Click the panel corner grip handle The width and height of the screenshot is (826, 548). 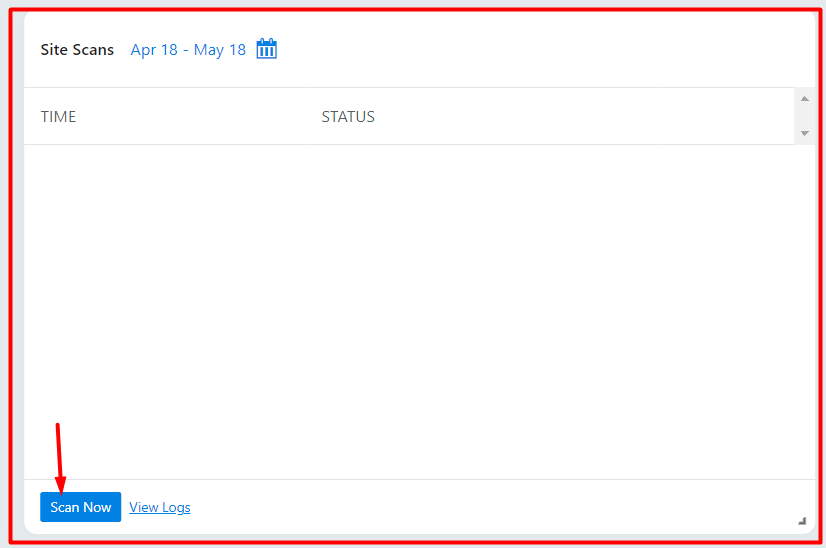tap(802, 521)
